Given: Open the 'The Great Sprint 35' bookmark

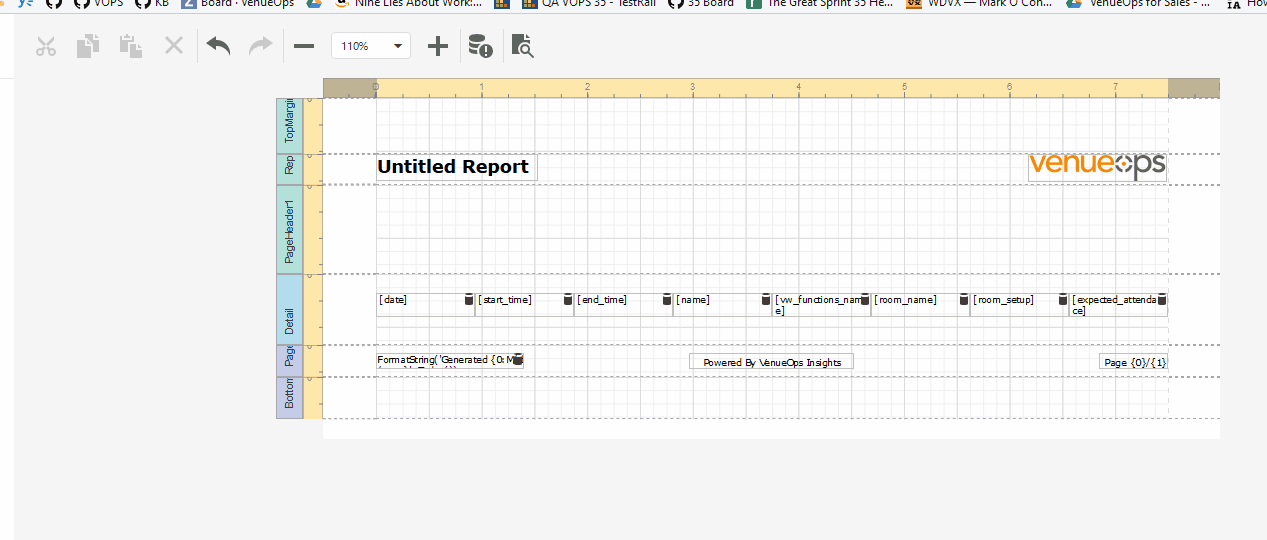Looking at the screenshot, I should tap(820, 4).
